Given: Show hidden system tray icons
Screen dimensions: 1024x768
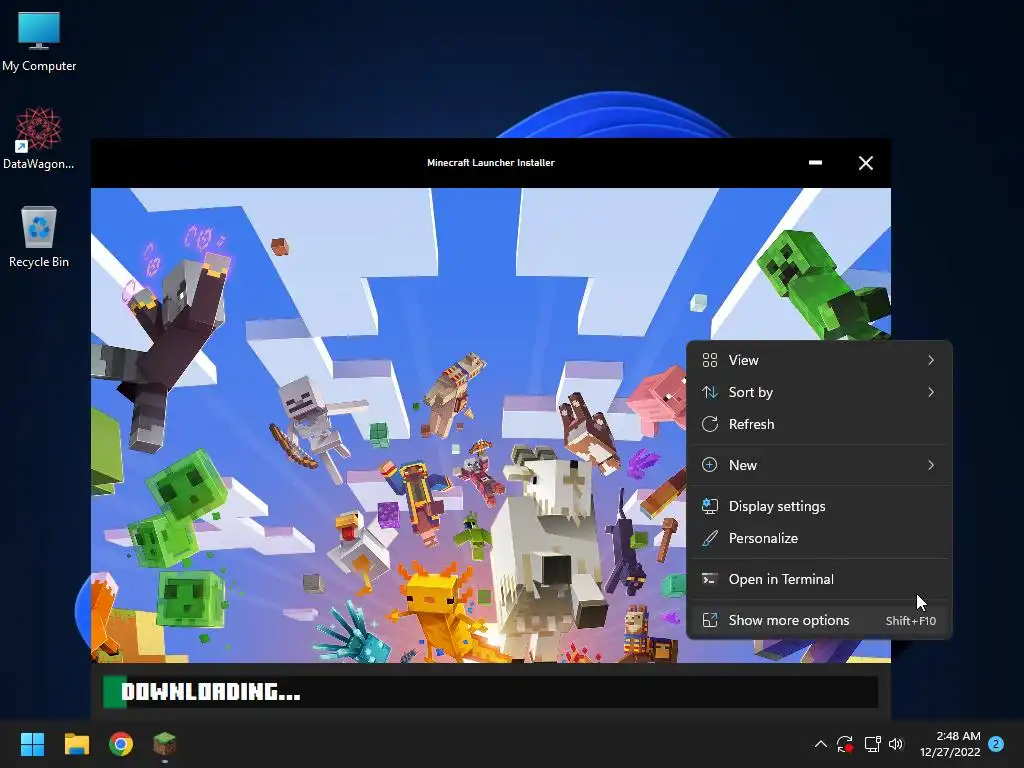Looking at the screenshot, I should point(821,744).
